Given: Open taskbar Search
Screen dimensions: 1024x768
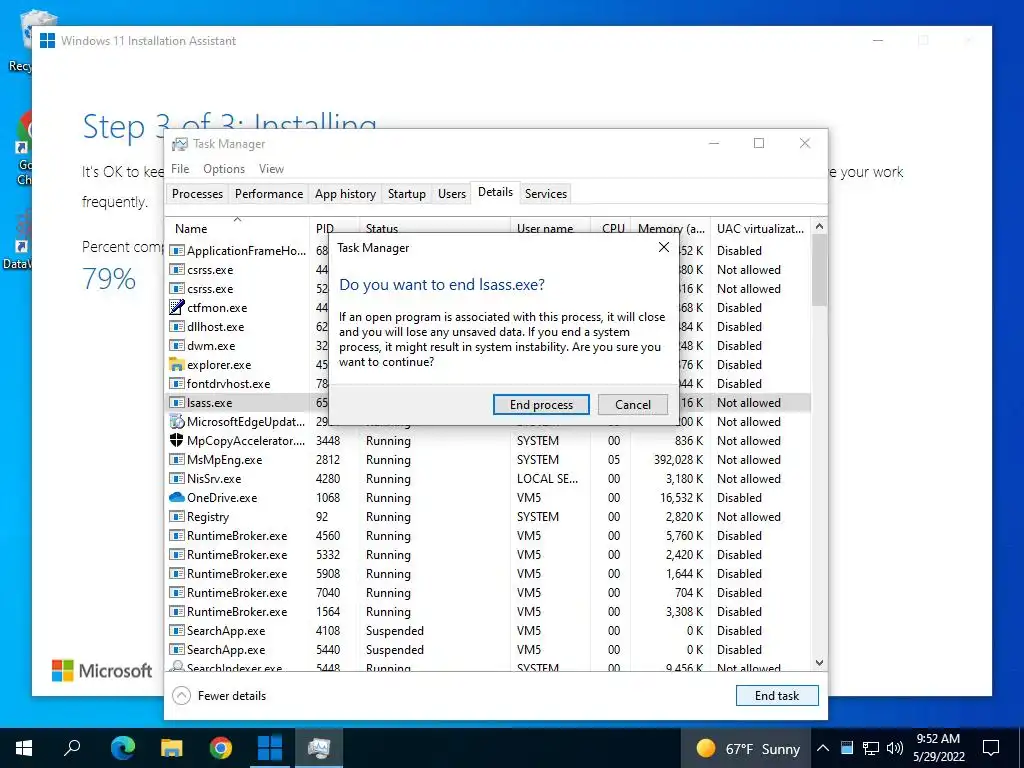Looking at the screenshot, I should point(72,748).
